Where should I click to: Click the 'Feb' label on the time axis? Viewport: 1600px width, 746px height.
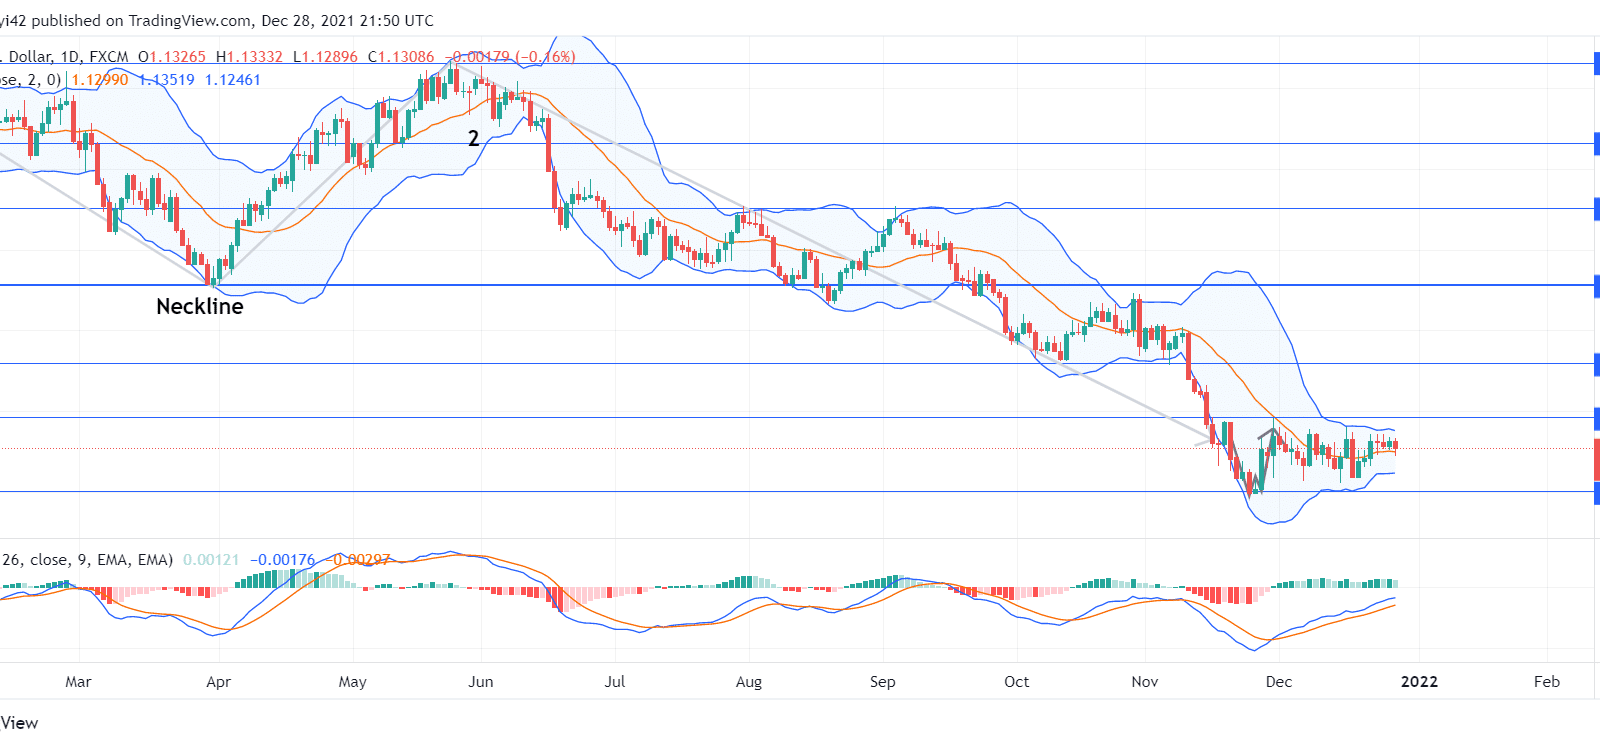[x=1547, y=682]
